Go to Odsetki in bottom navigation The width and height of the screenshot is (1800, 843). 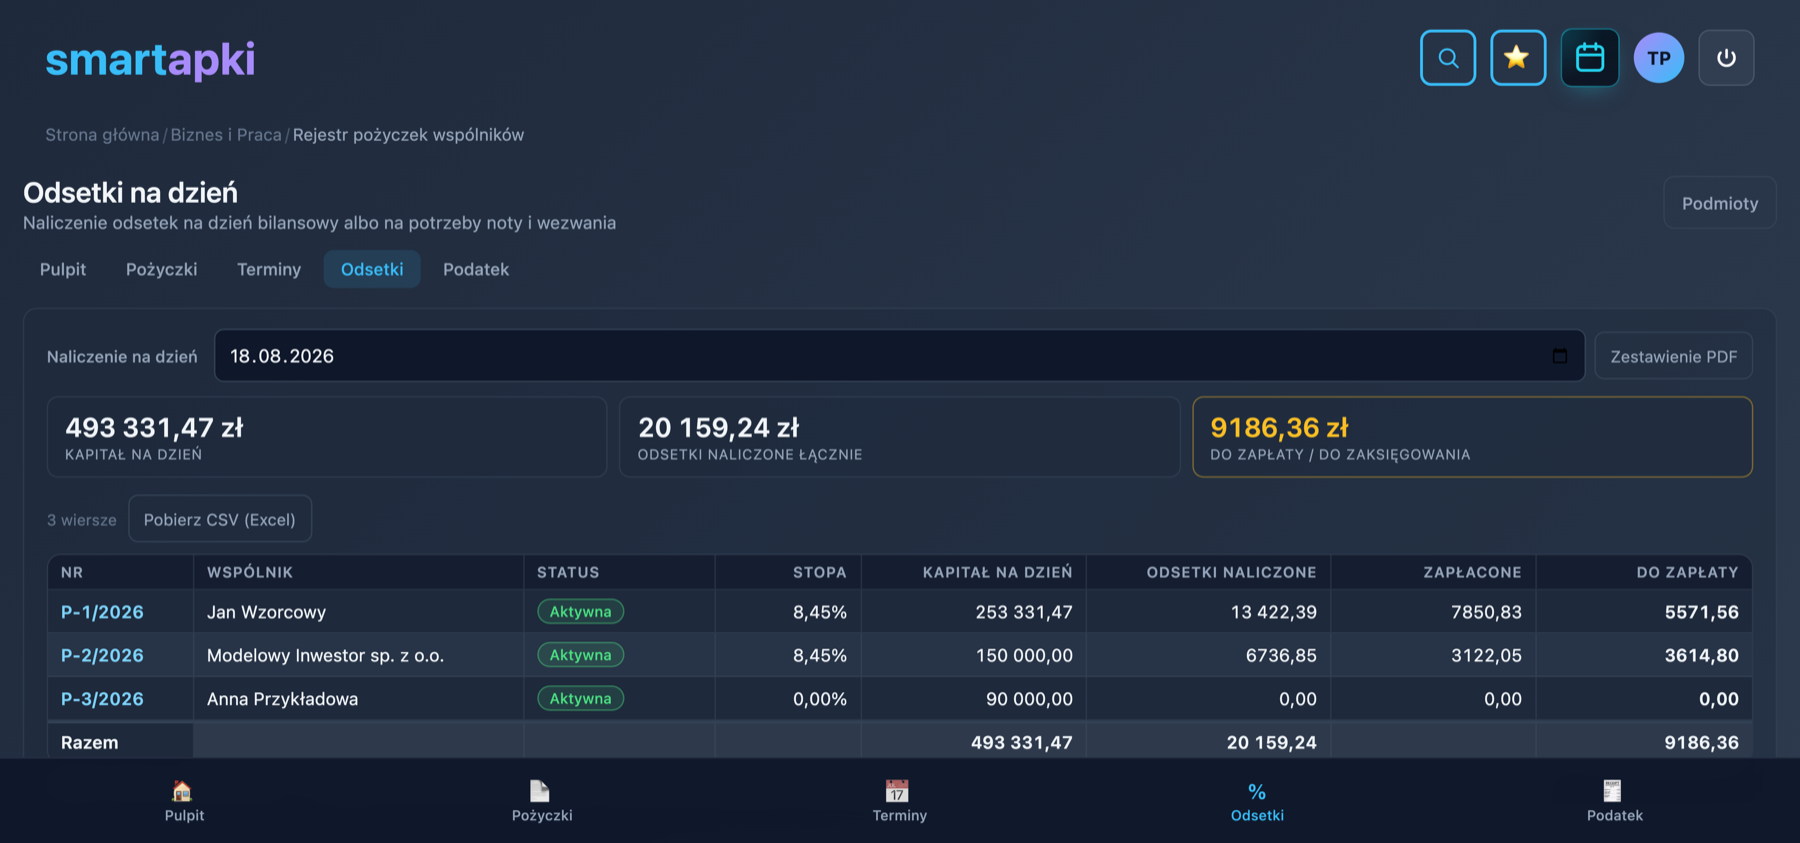[x=1257, y=801]
